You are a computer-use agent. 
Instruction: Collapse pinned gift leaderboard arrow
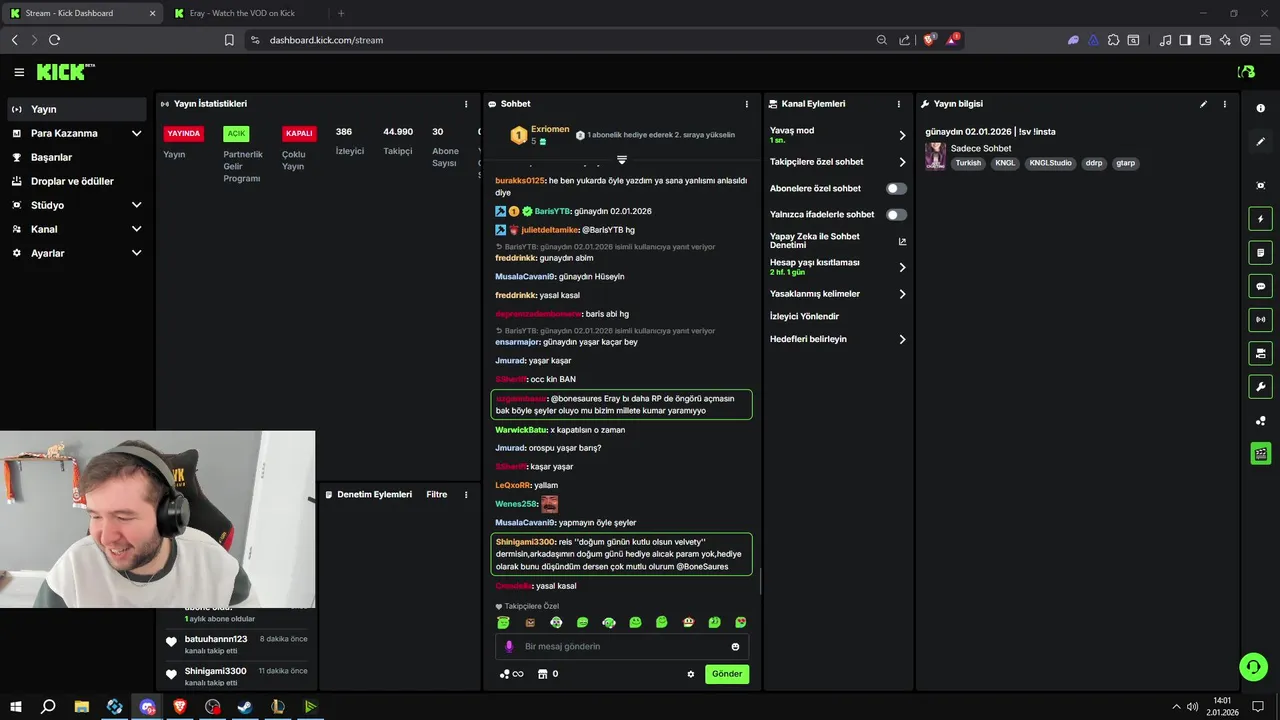point(621,160)
